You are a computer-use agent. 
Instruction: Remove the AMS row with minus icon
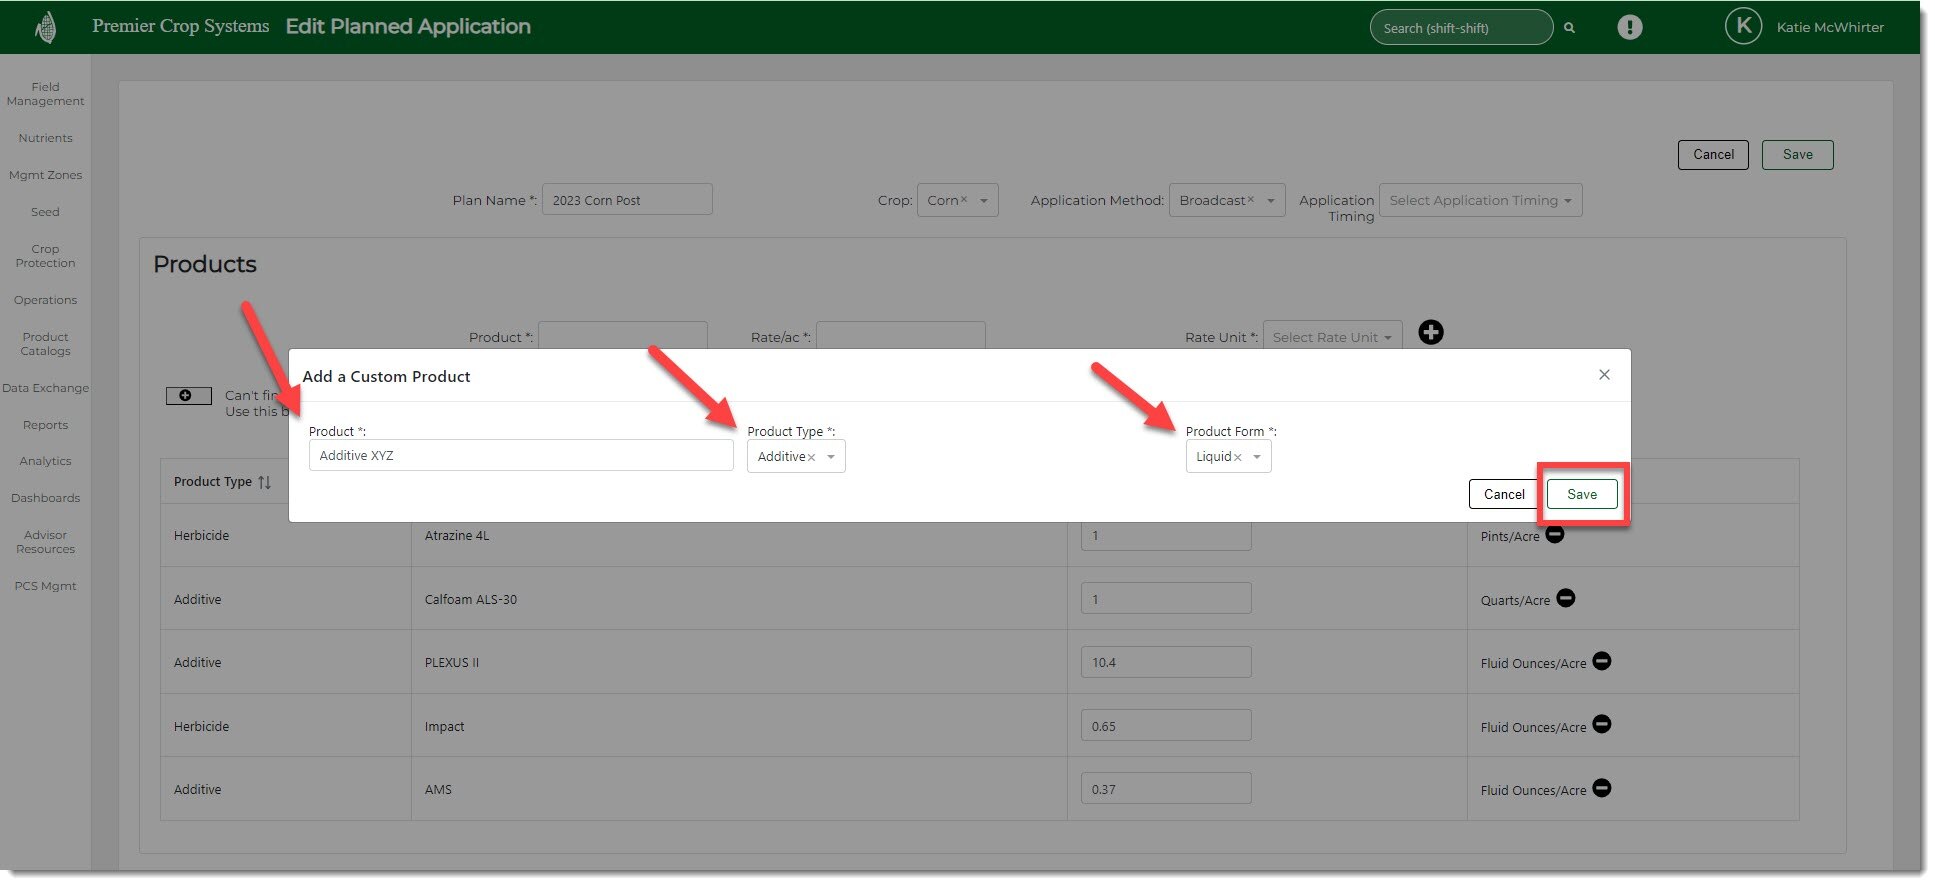pos(1601,788)
